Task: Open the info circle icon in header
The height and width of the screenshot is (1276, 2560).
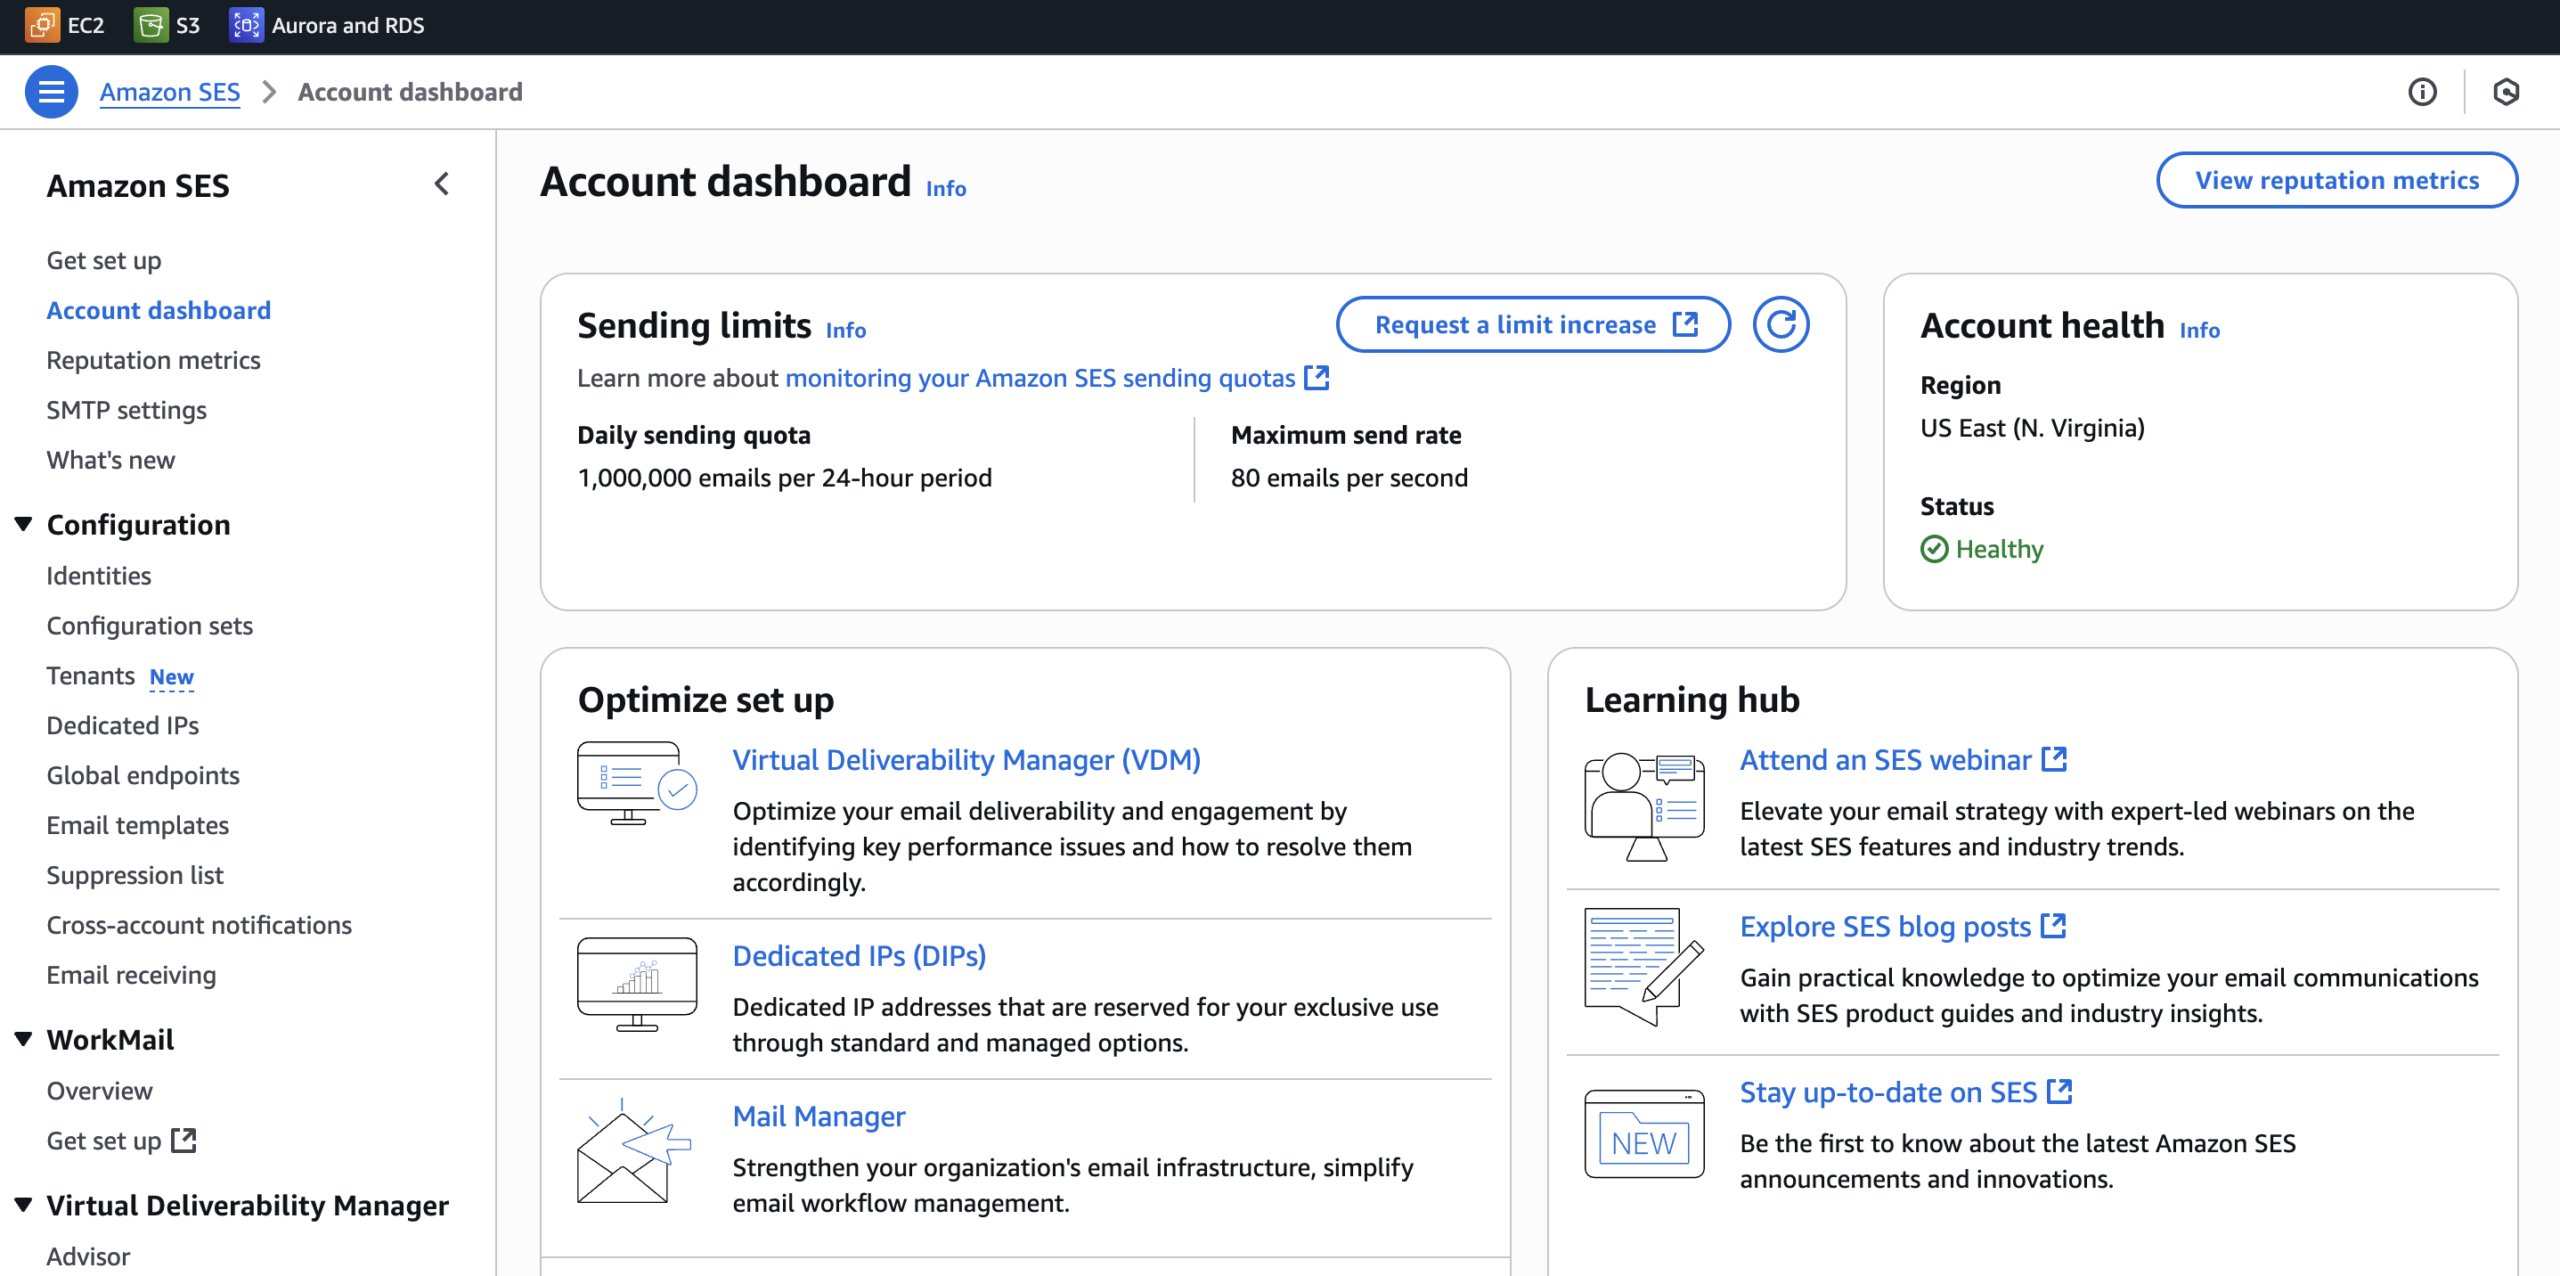Action: [x=2422, y=92]
